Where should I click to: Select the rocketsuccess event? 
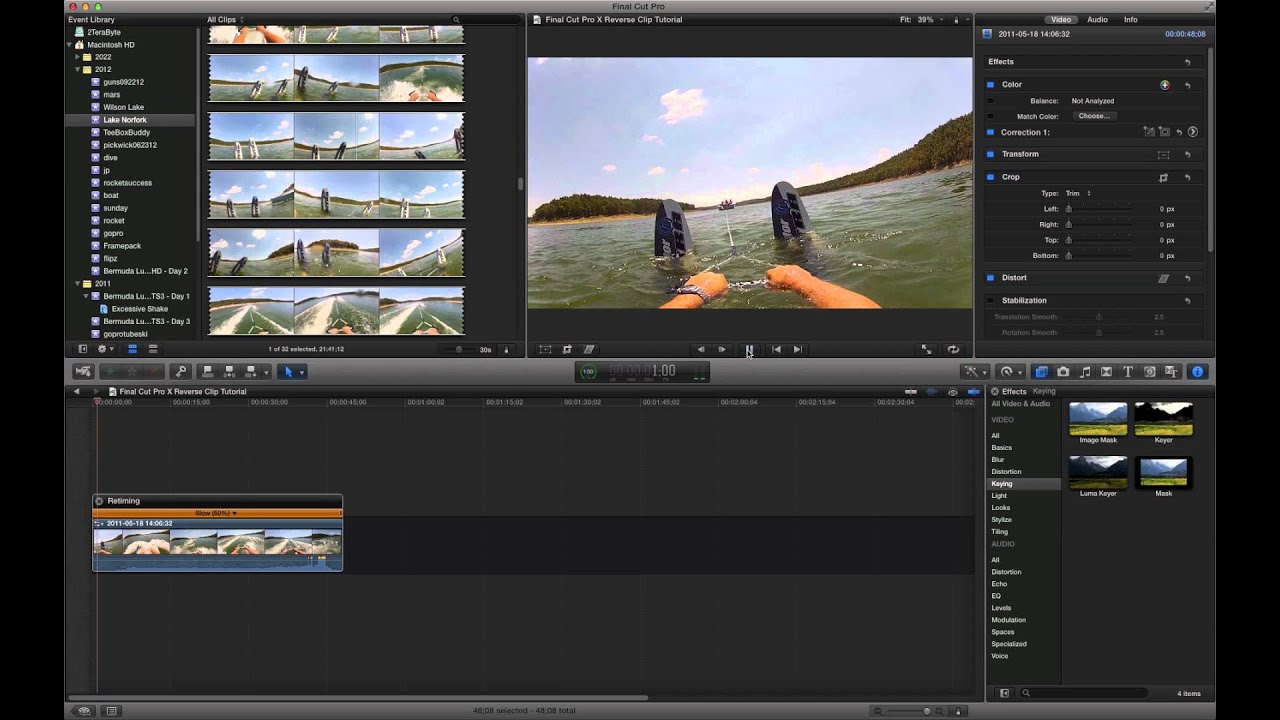[128, 183]
